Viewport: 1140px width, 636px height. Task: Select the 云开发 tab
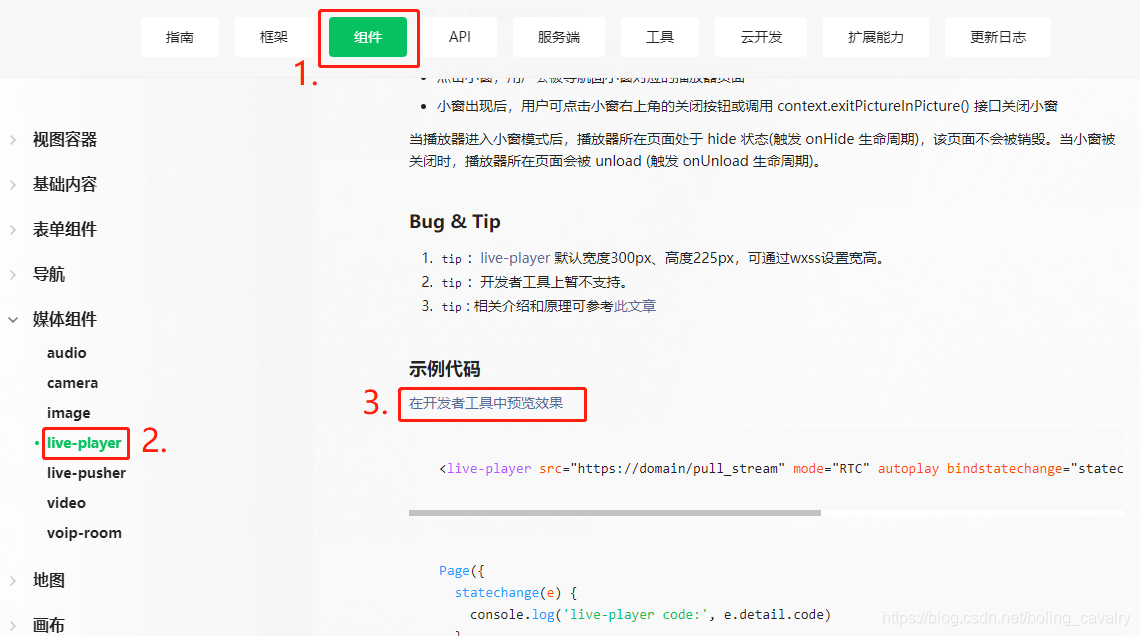tap(760, 37)
